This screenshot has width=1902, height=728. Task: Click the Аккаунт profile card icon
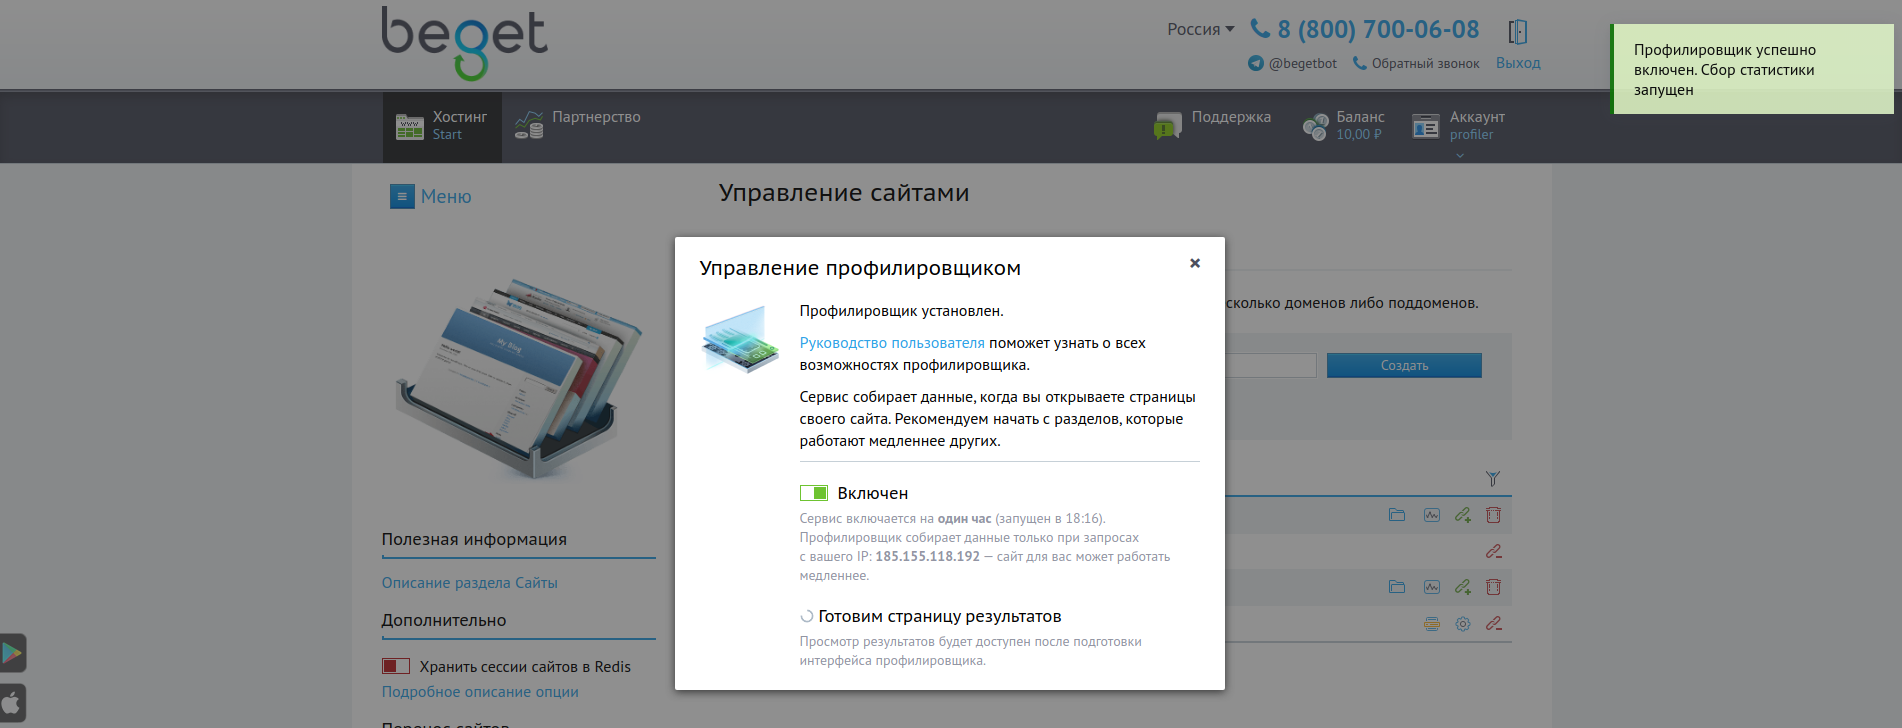[1426, 126]
